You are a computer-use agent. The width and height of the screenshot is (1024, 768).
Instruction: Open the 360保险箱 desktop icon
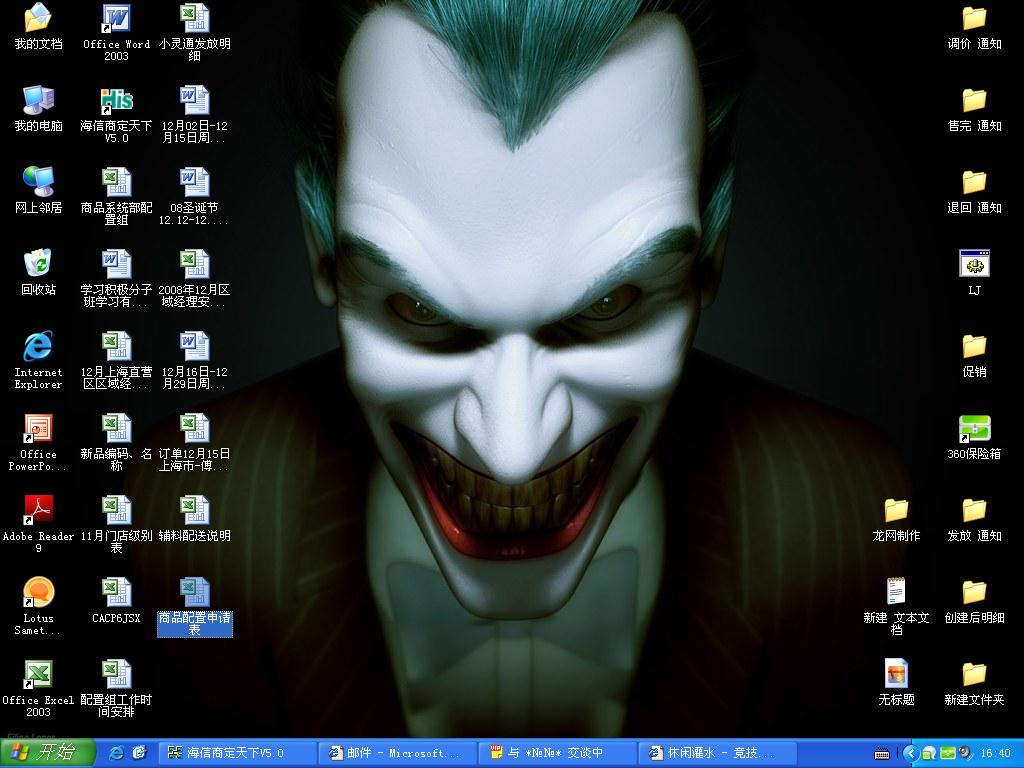974,429
